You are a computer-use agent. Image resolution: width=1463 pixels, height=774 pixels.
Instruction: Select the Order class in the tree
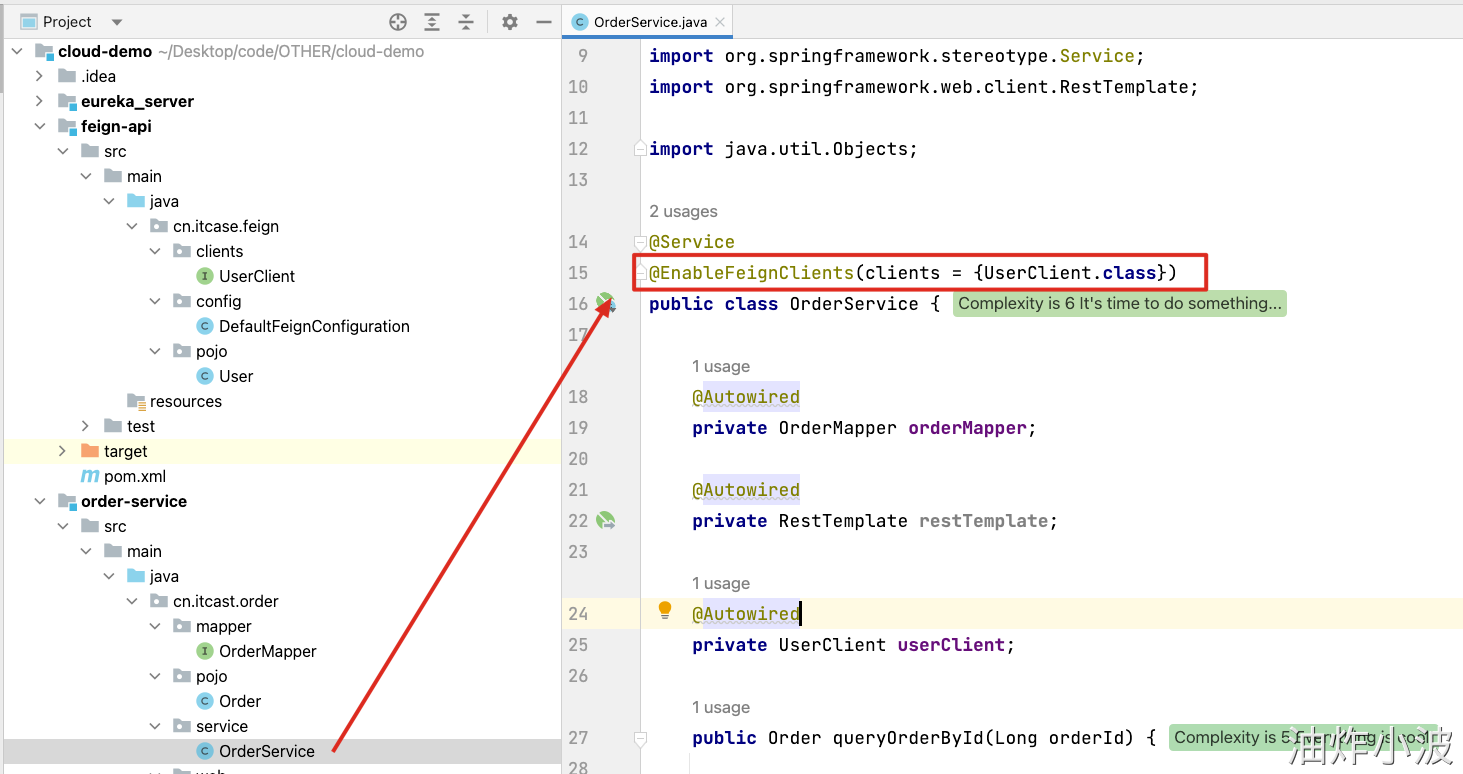[240, 701]
